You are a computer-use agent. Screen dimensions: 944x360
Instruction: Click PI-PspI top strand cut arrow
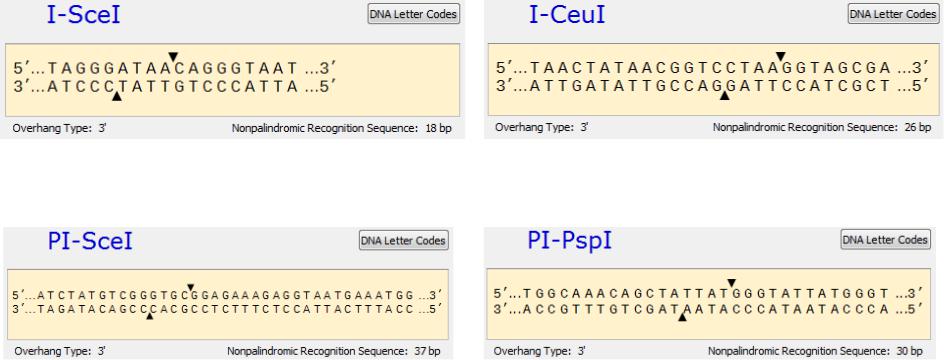tap(731, 283)
